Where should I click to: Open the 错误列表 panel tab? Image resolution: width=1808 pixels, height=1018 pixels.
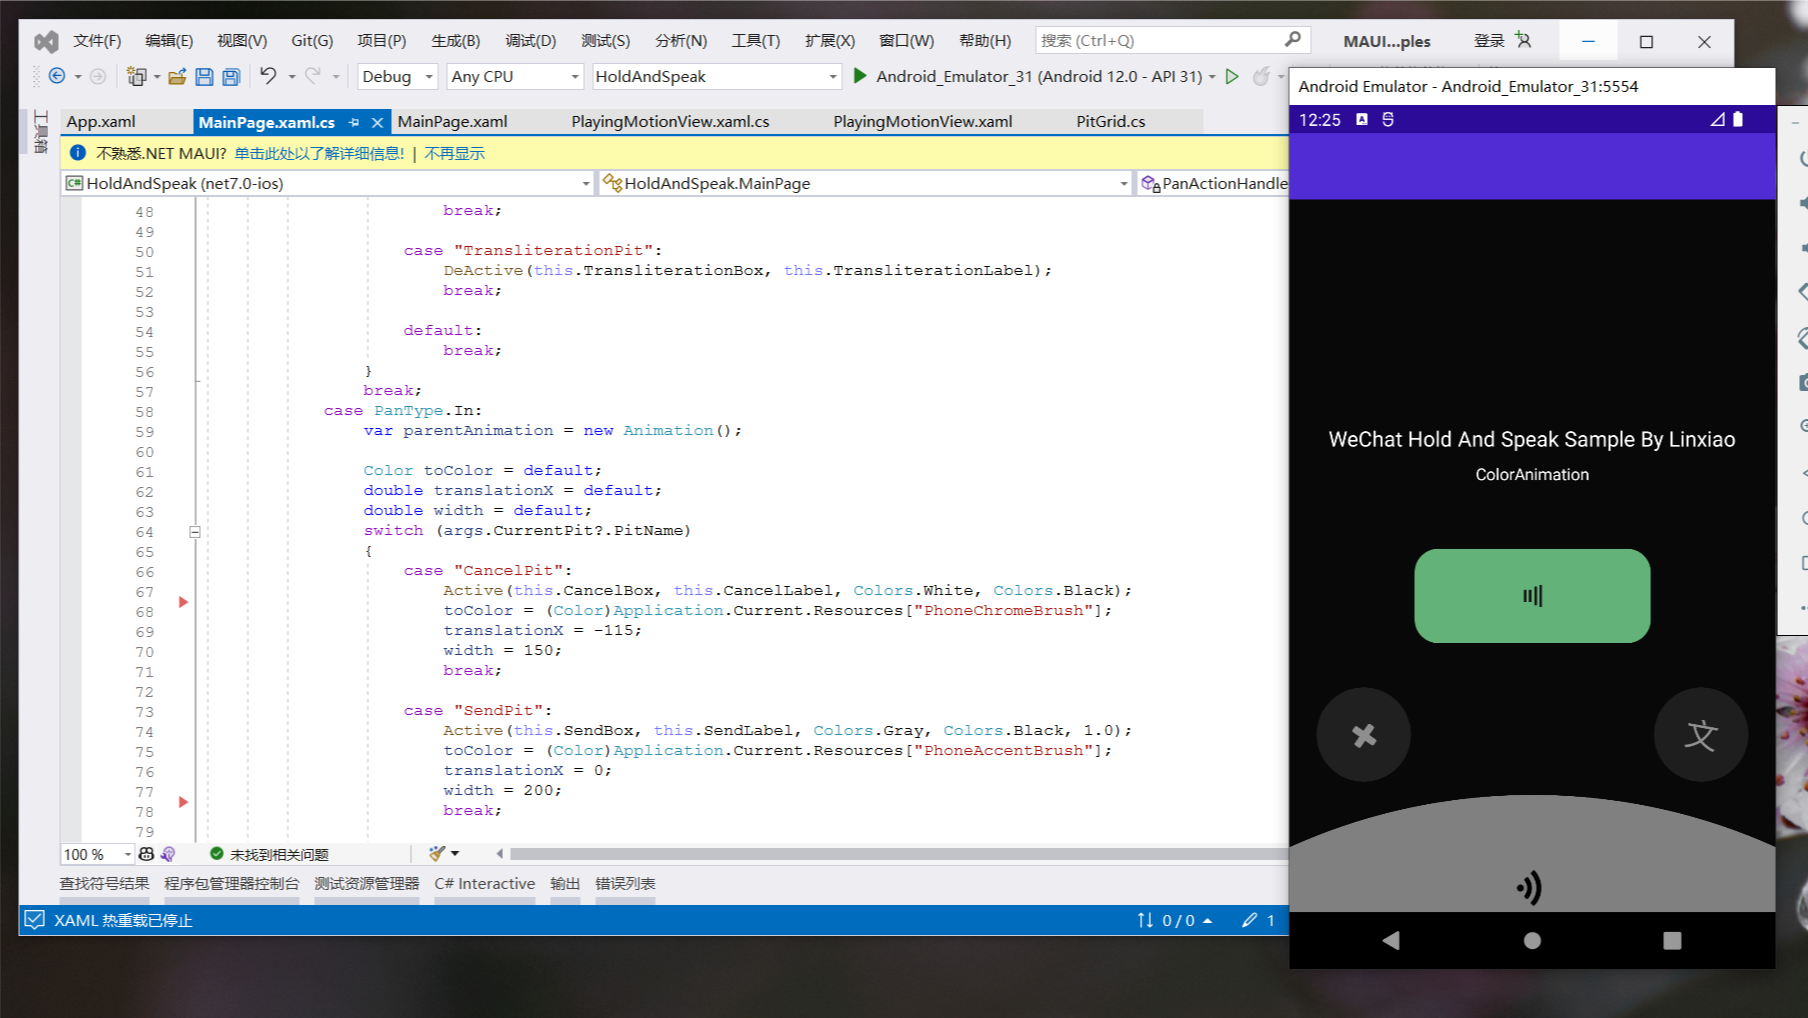coord(626,883)
